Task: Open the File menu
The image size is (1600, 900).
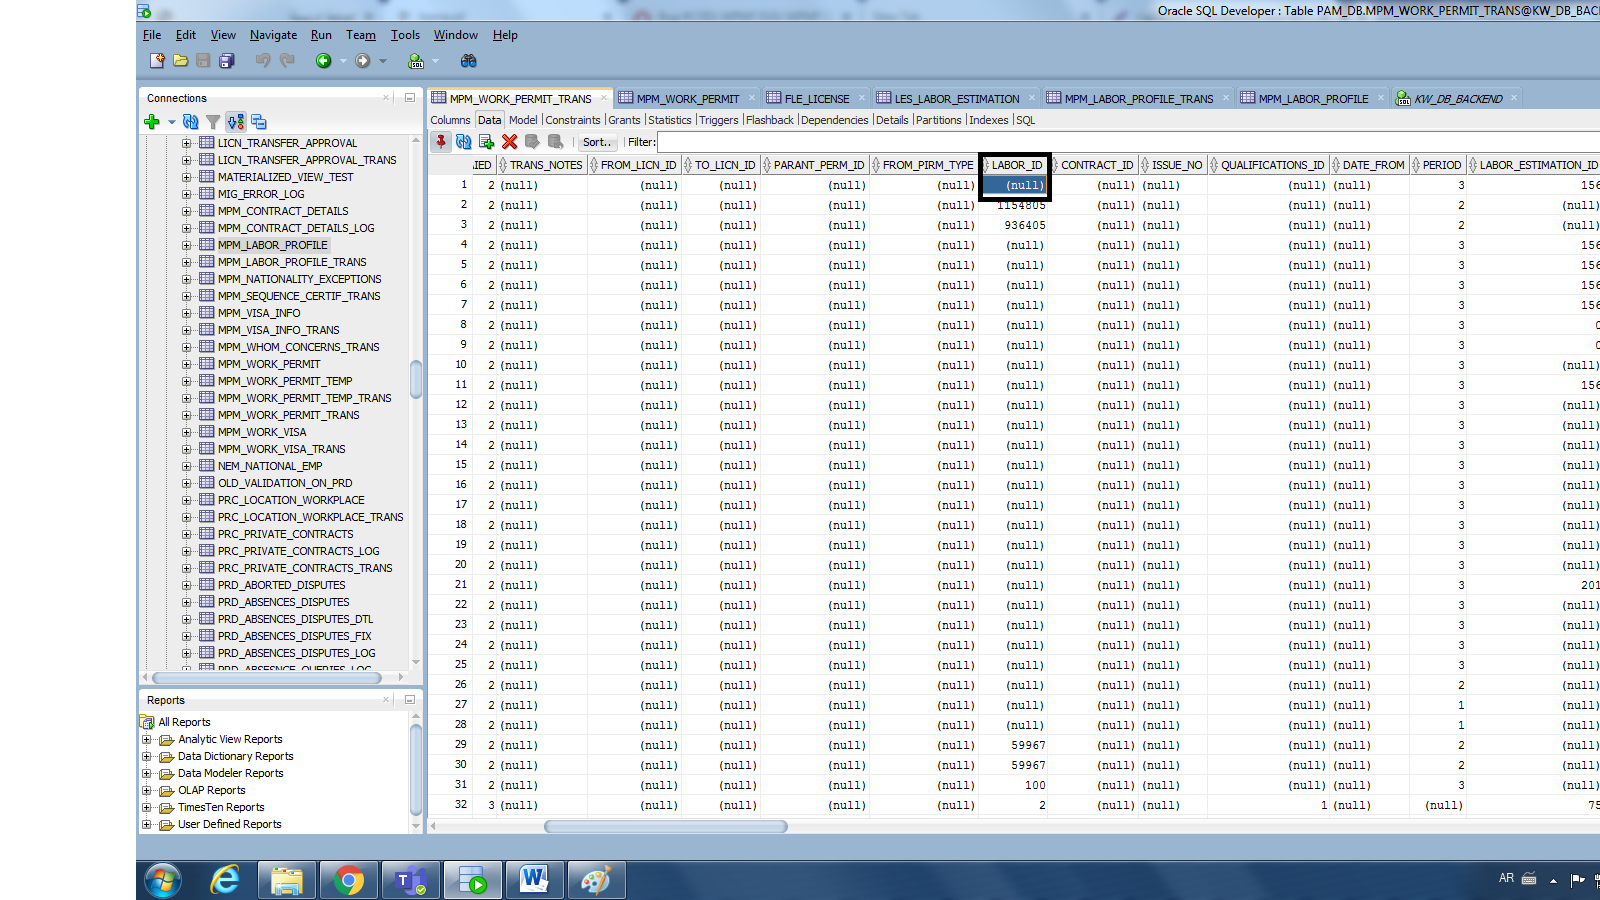Action: [x=152, y=35]
